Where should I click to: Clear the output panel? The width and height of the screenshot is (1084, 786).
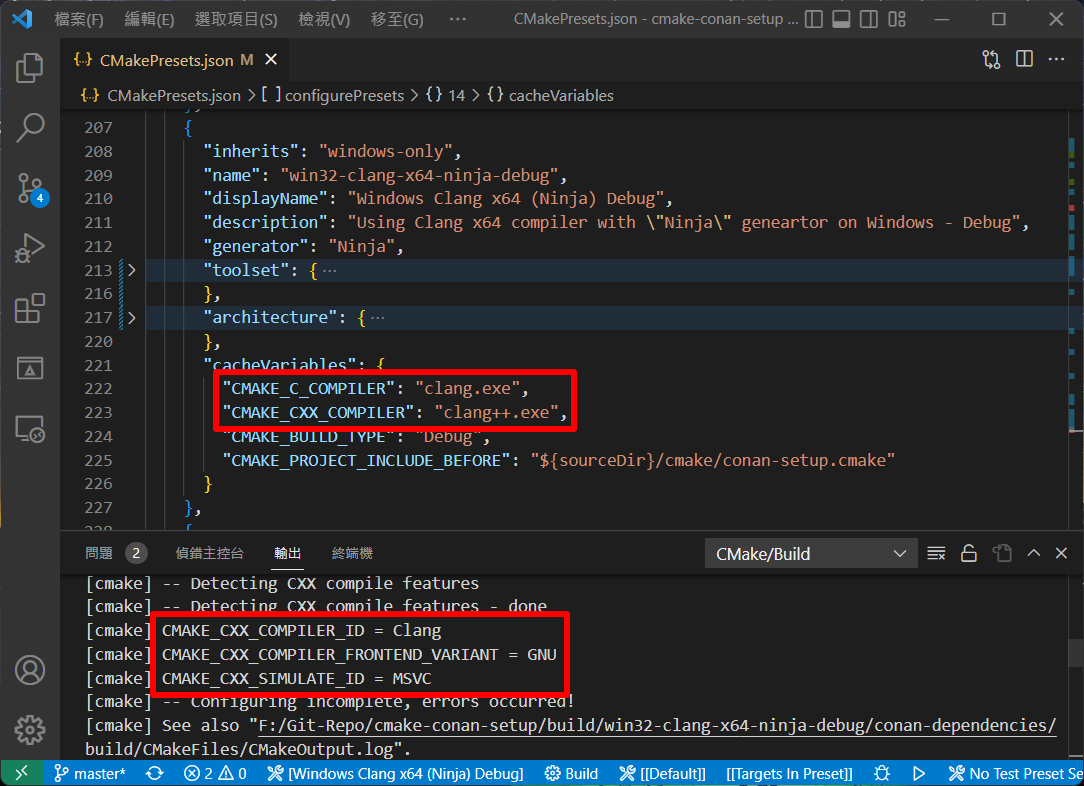936,553
